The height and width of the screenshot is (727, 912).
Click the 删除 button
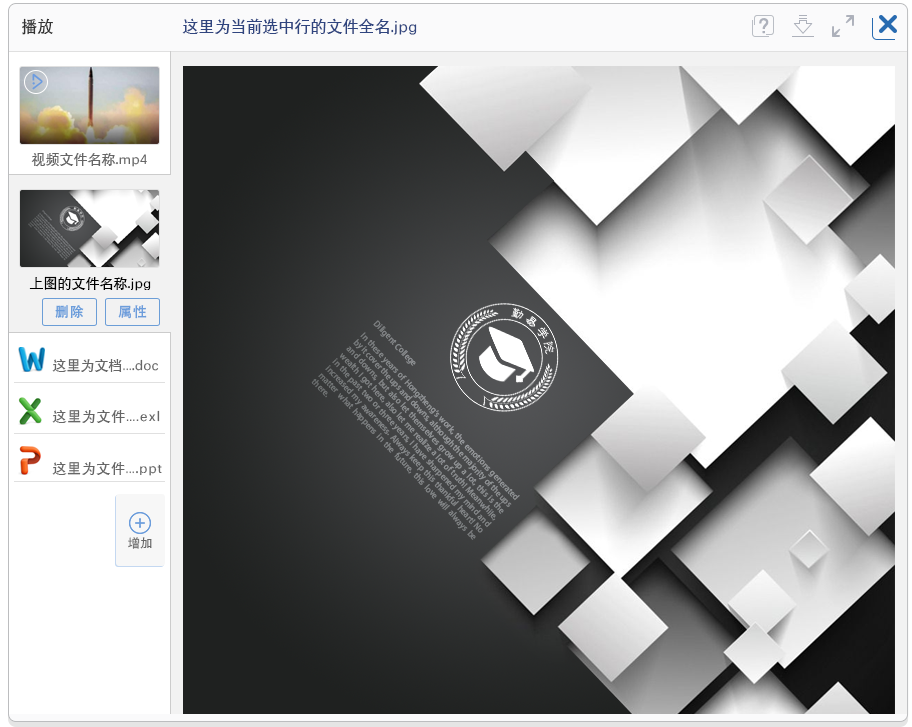coord(69,312)
